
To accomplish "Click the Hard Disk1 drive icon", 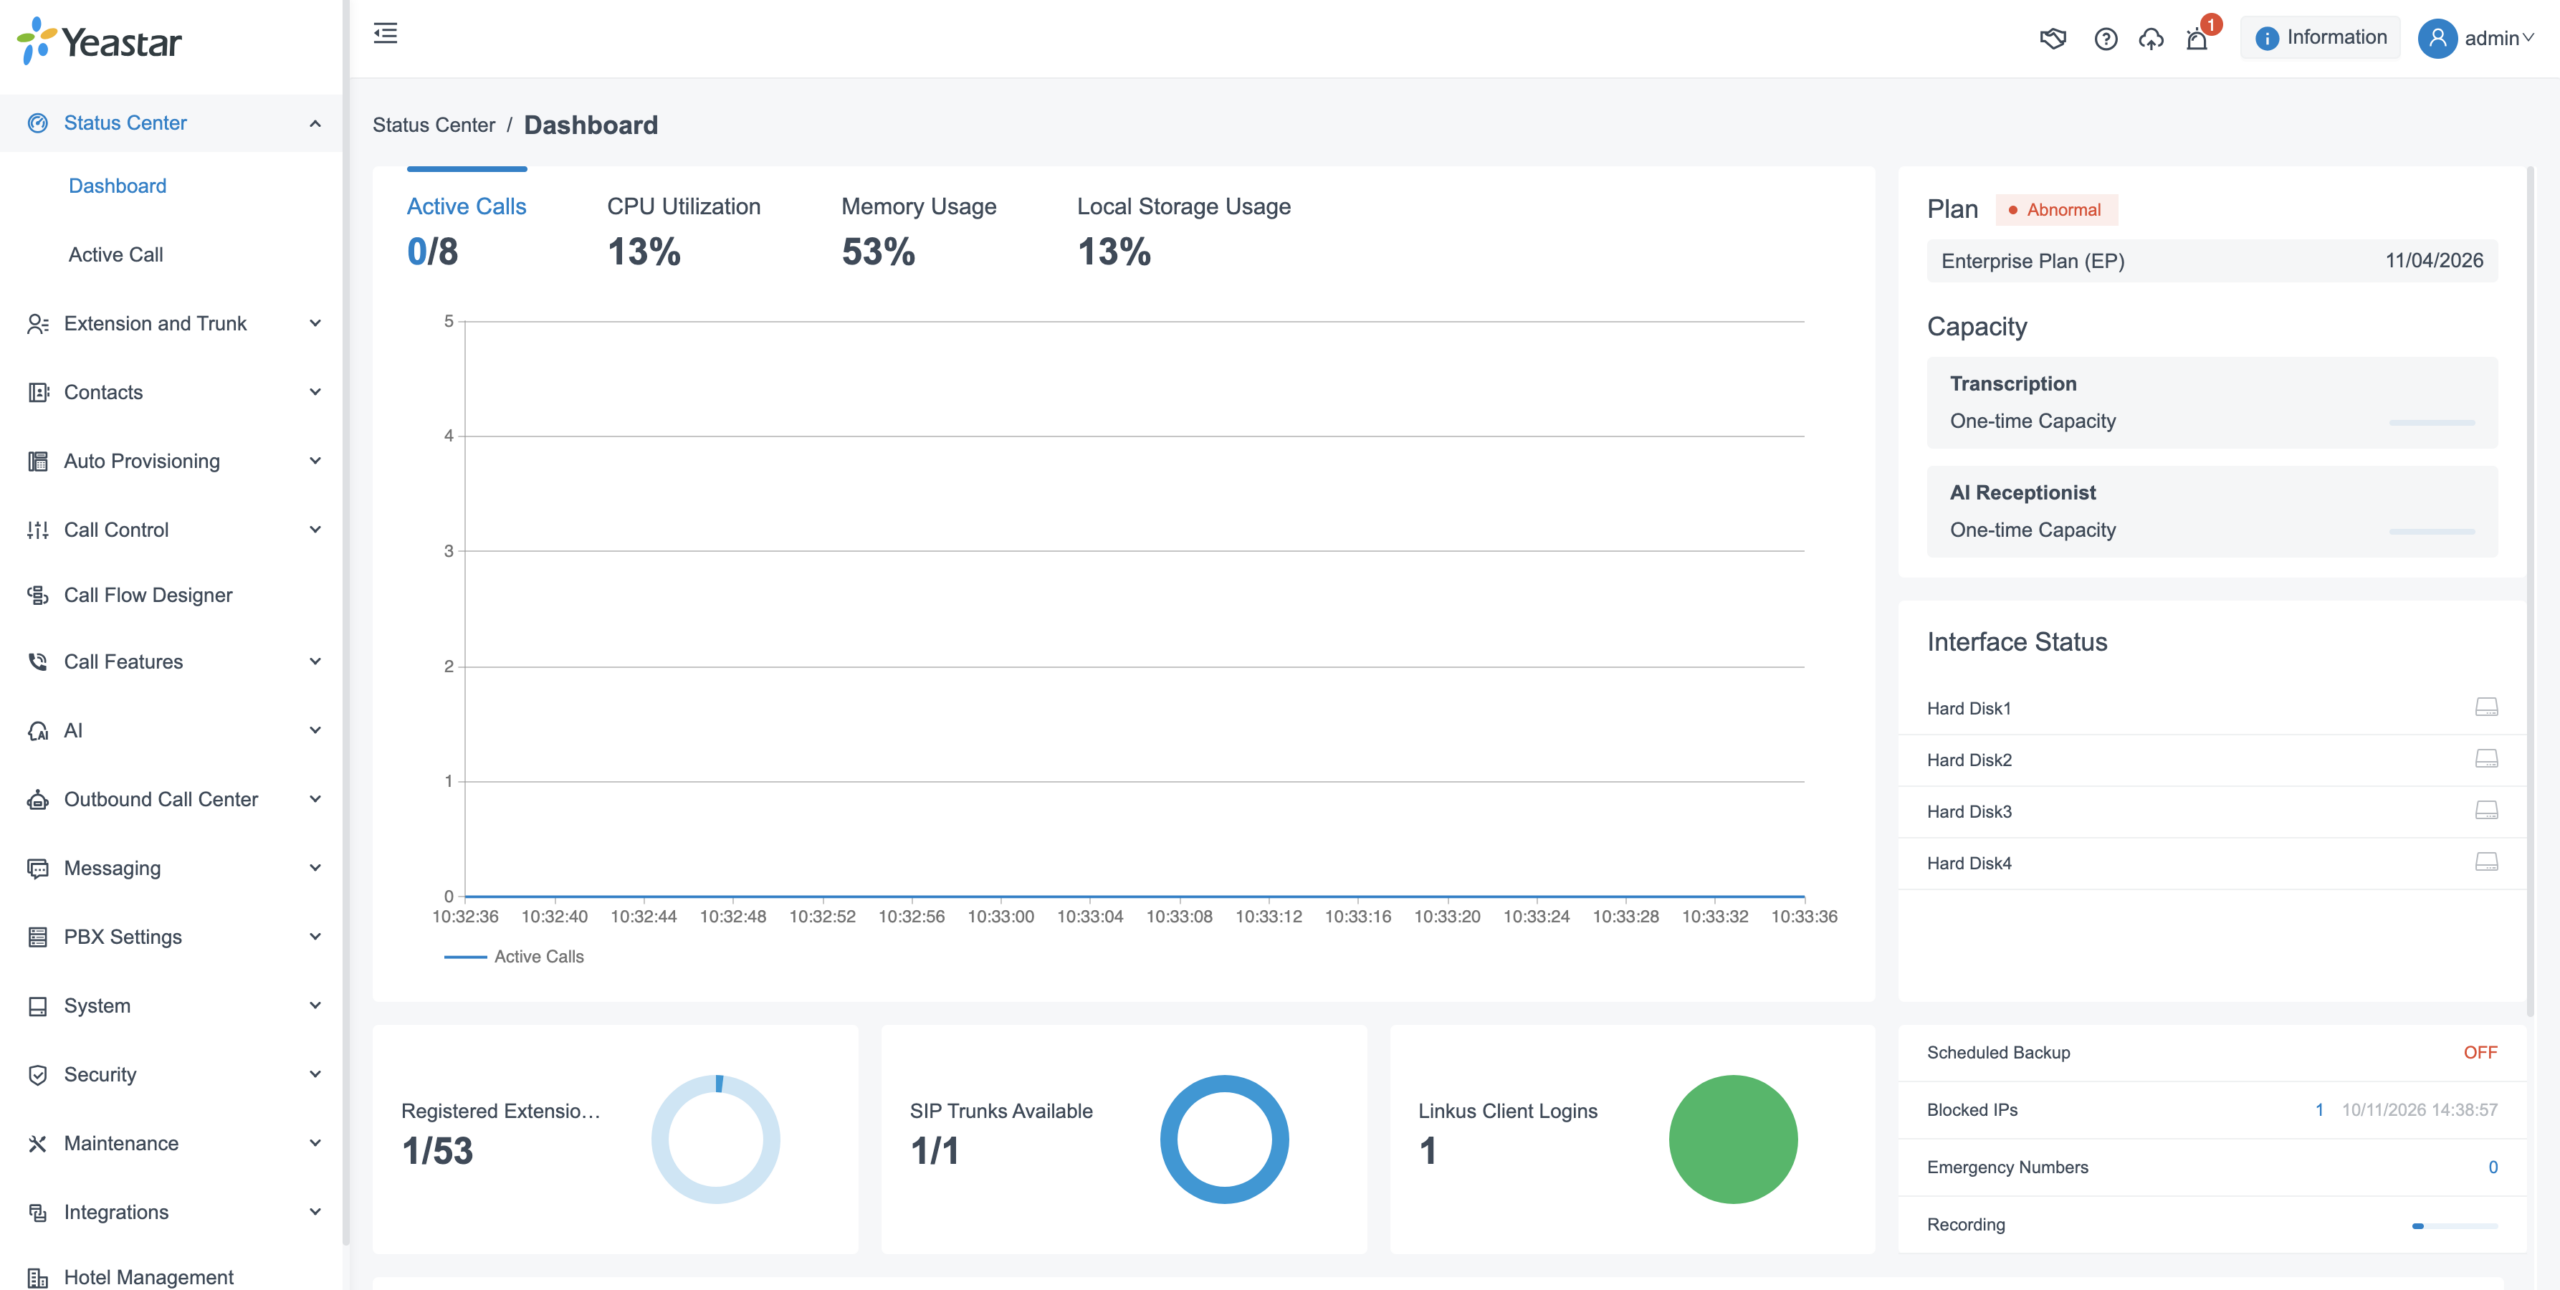I will (2486, 707).
